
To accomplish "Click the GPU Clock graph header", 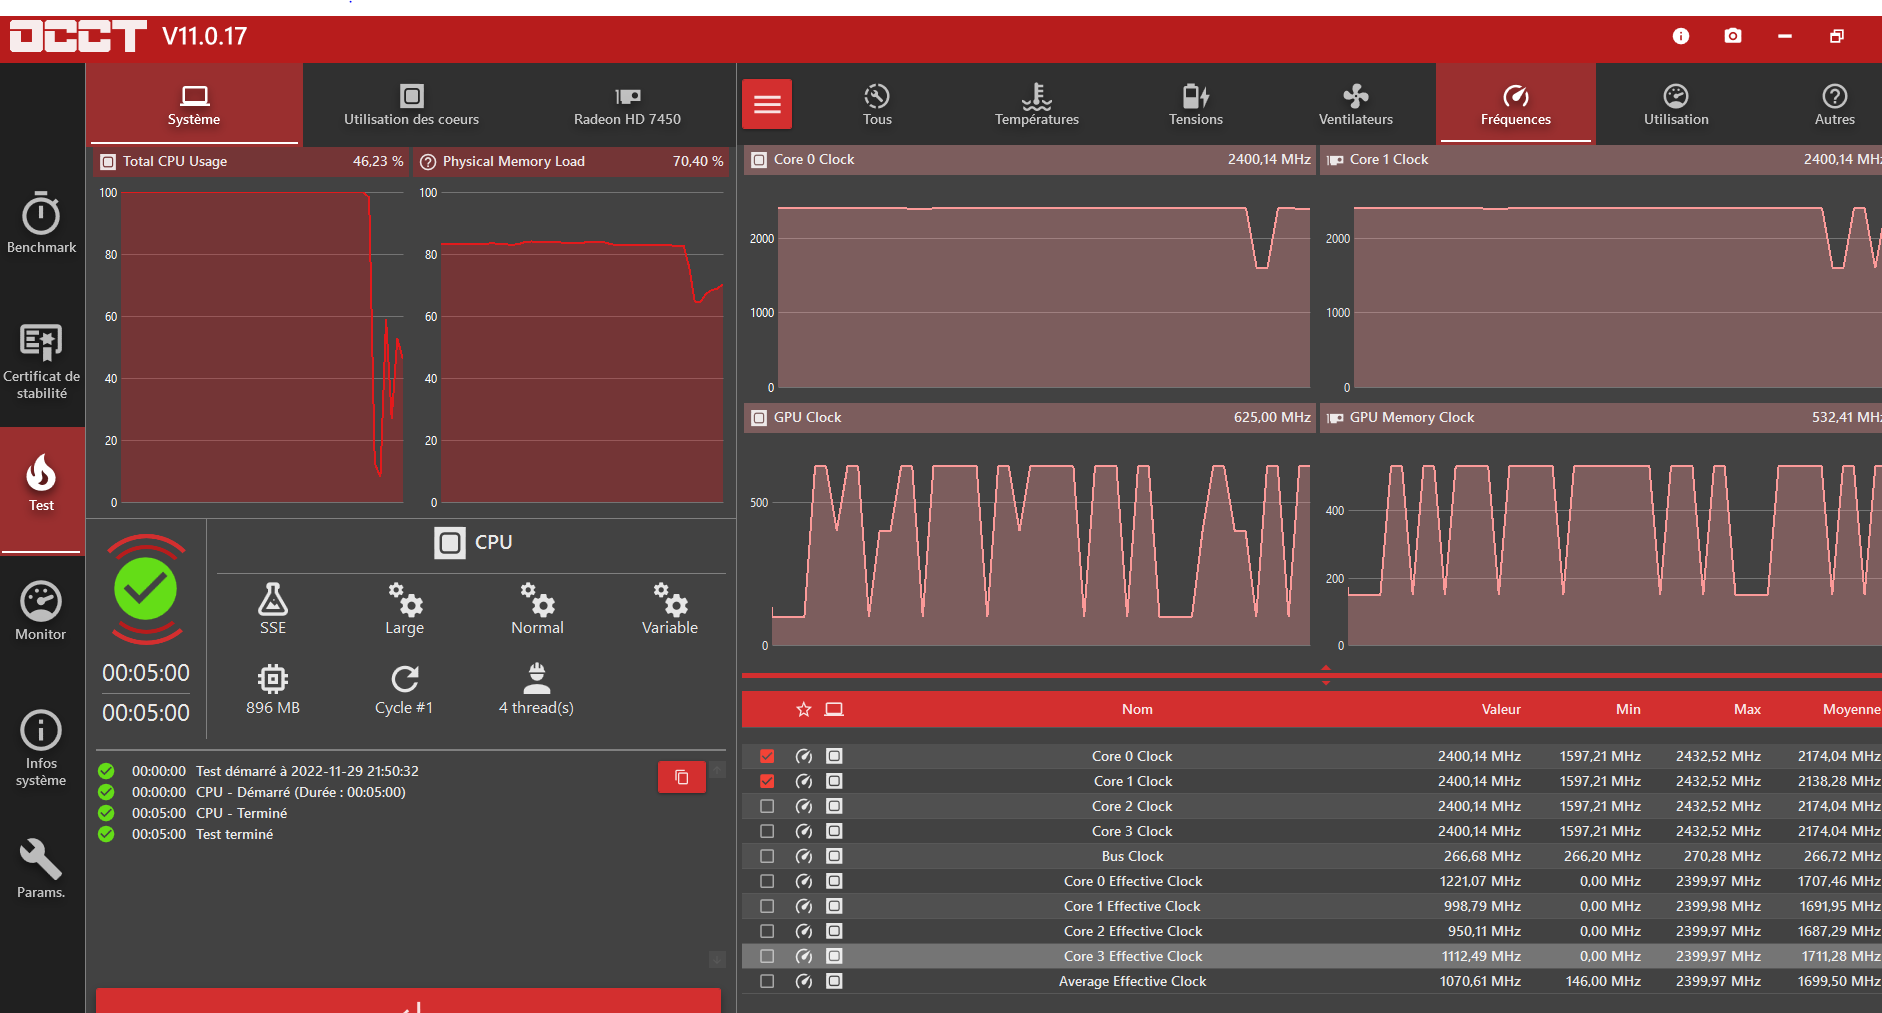I will coord(1030,418).
